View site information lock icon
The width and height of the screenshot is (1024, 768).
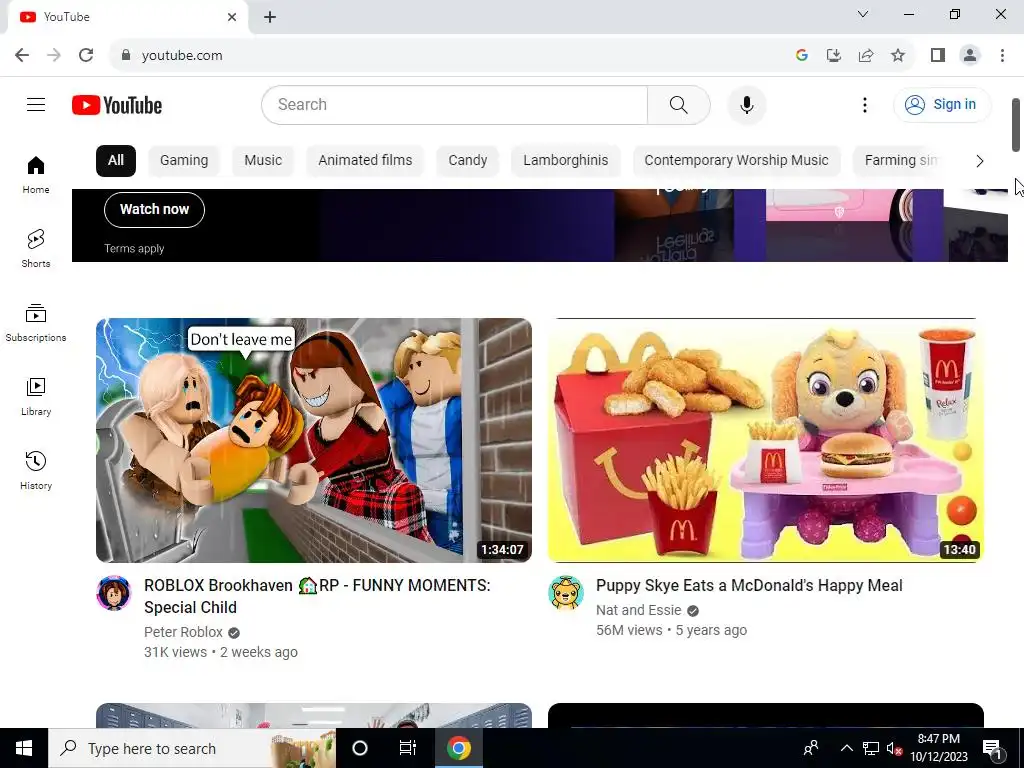(x=126, y=56)
